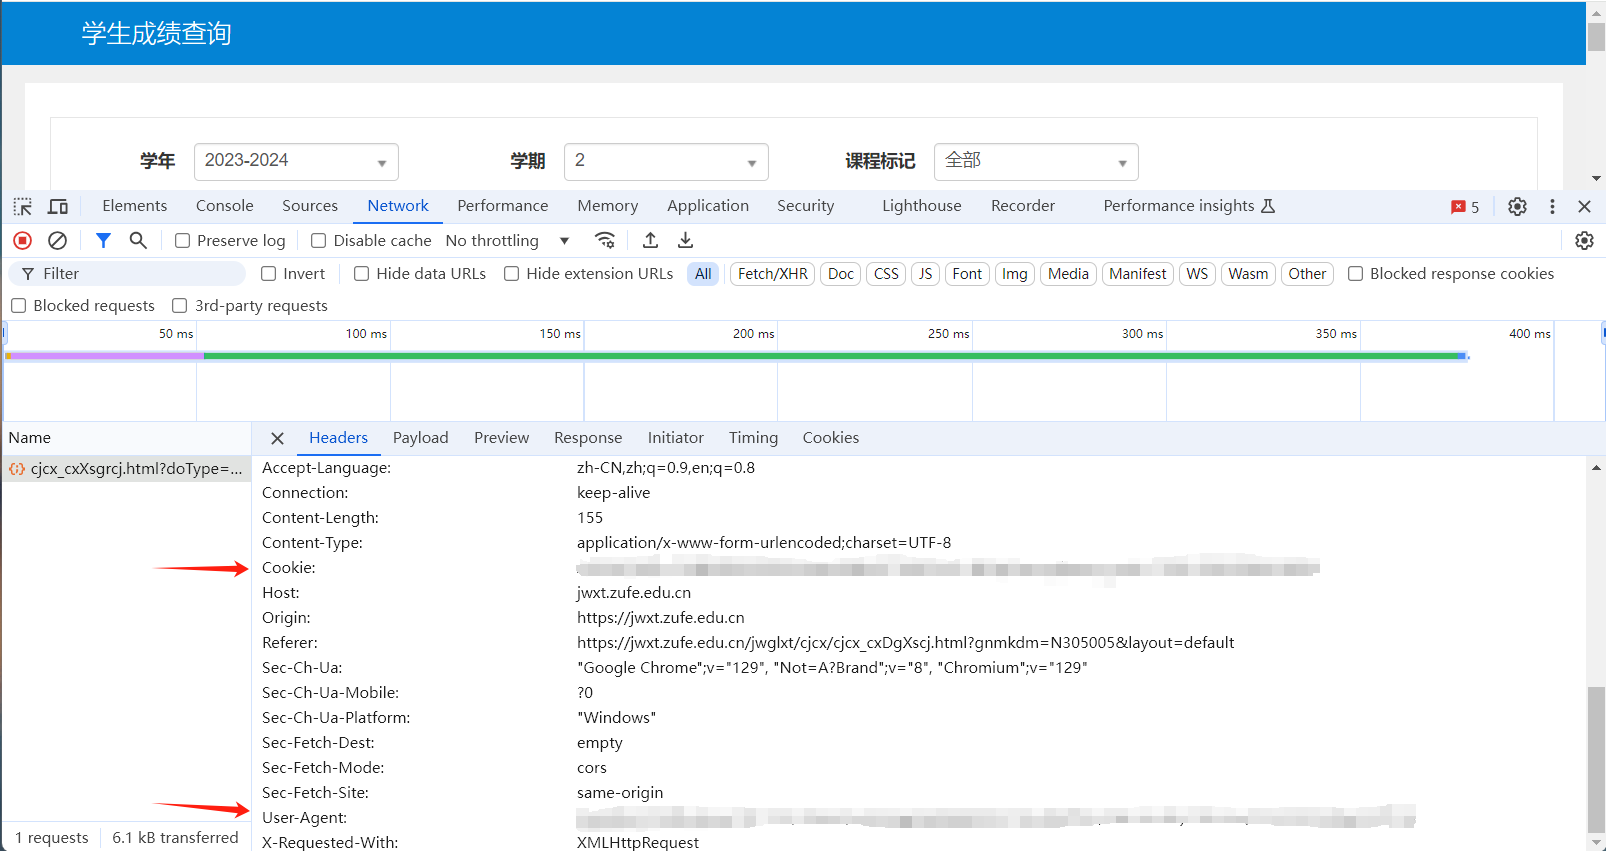
Task: Filter by JS type
Action: point(926,274)
